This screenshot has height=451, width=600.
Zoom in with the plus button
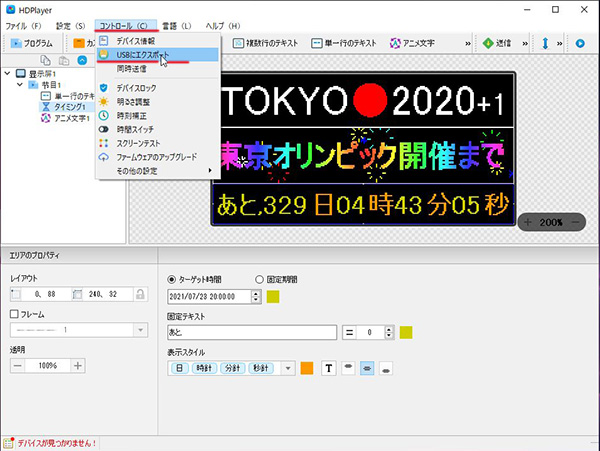pyautogui.click(x=528, y=222)
